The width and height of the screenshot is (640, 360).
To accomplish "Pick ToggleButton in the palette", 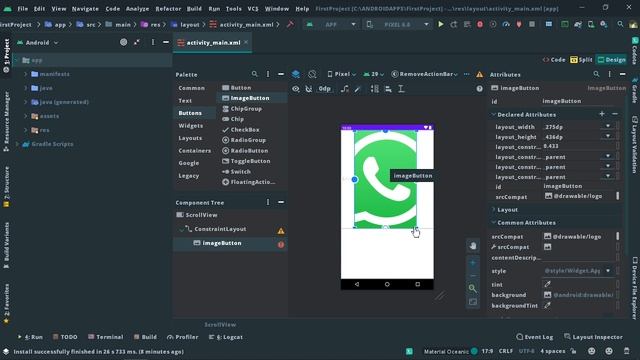I will [x=250, y=161].
